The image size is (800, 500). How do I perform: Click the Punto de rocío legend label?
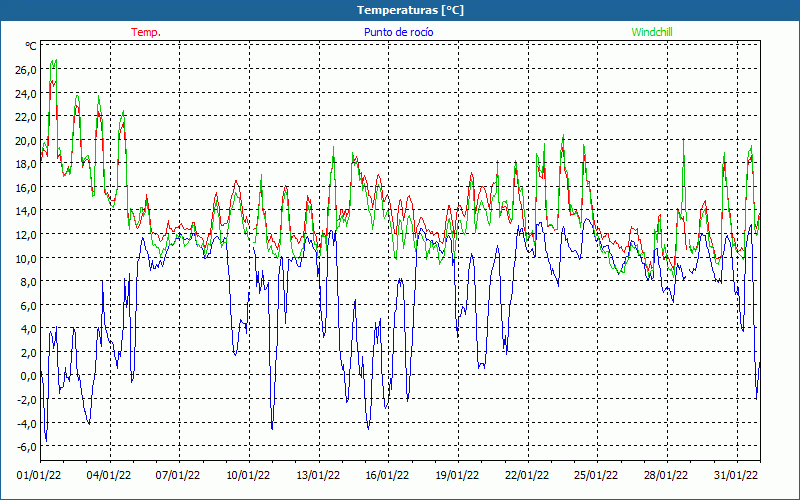click(x=398, y=32)
